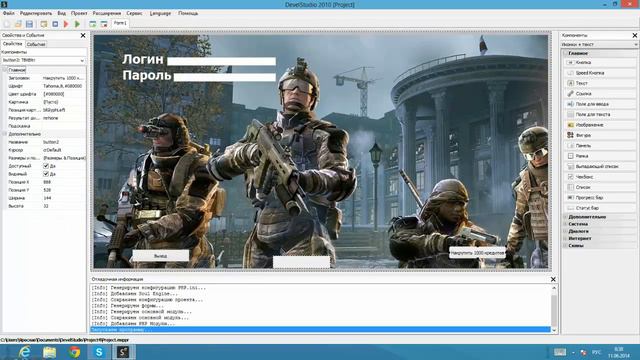This screenshot has width=640, height=360.
Task: Open the Иконки и текст view dropdown
Action: [x=636, y=44]
